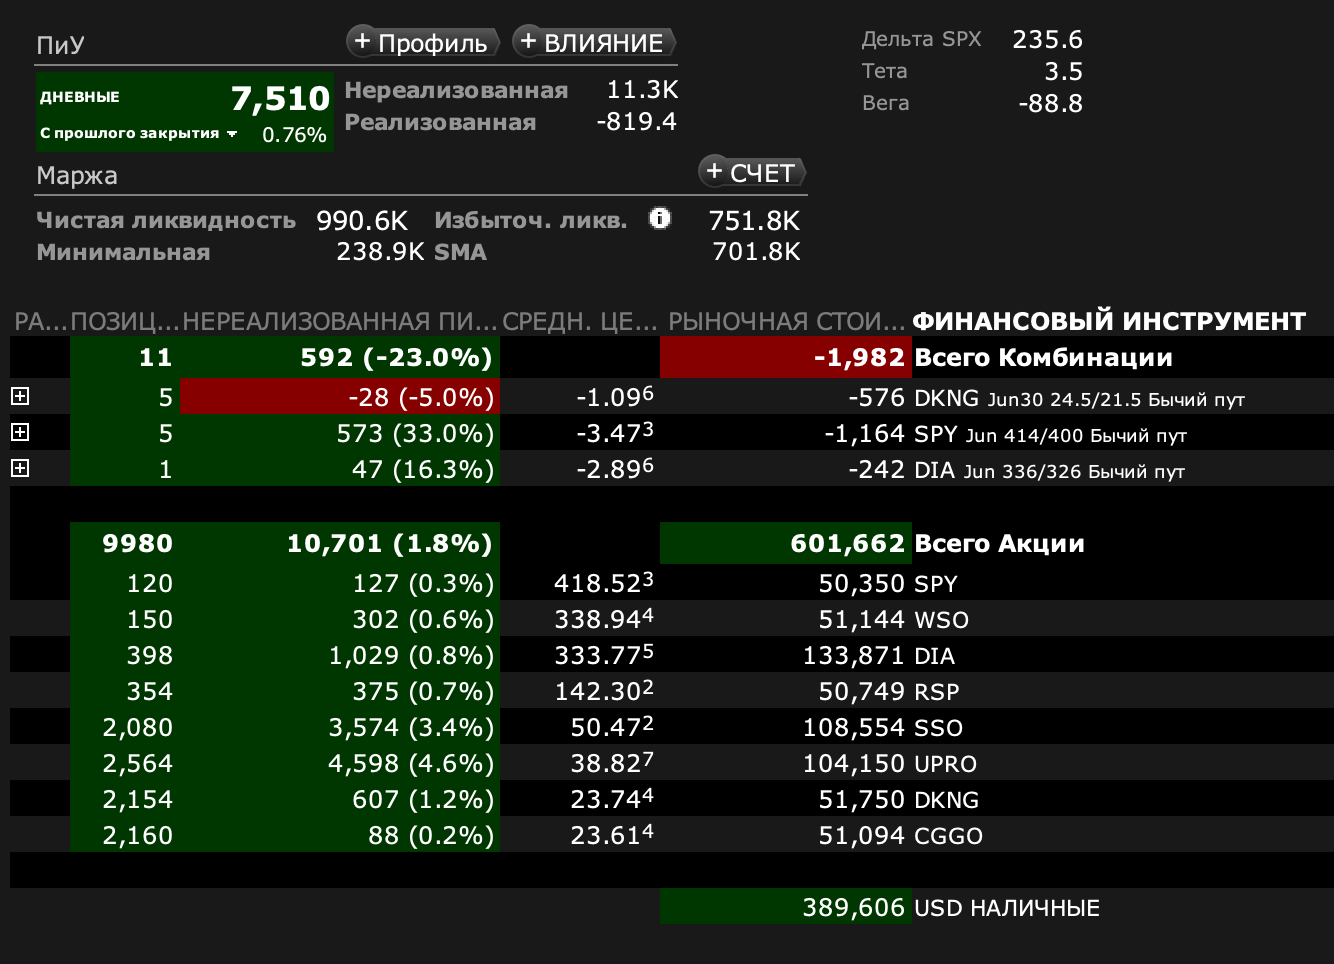This screenshot has height=964, width=1334.
Task: Sort by НЕРЕАЛИЗОВАННАЯ ПИ... column header
Action: point(340,321)
